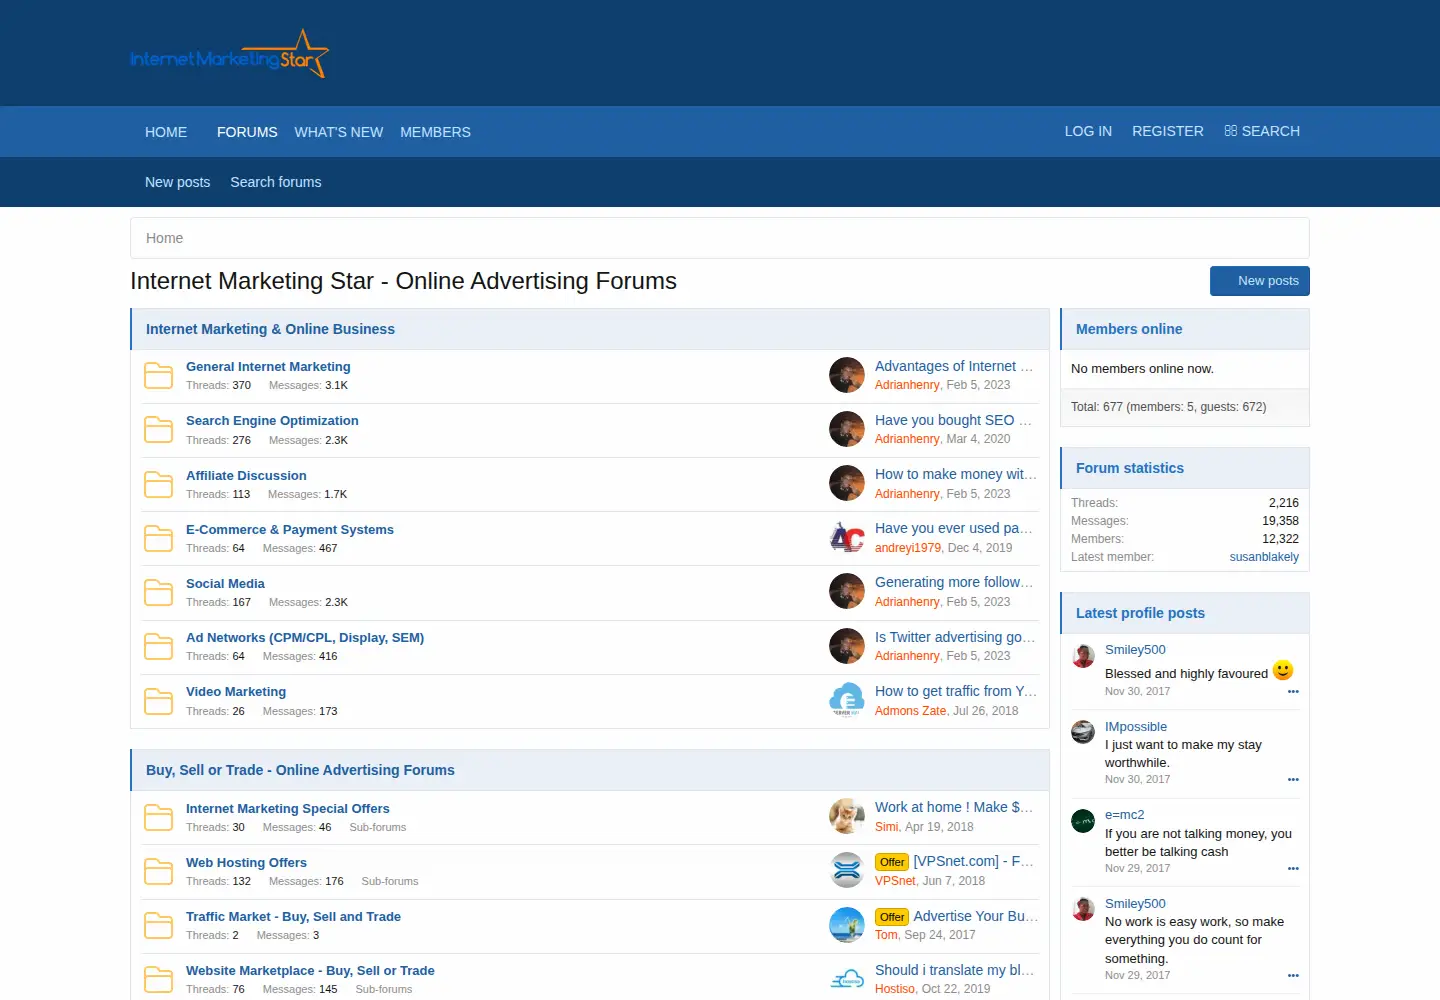
Task: Click the Internet Marketing Star logo
Action: point(229,54)
